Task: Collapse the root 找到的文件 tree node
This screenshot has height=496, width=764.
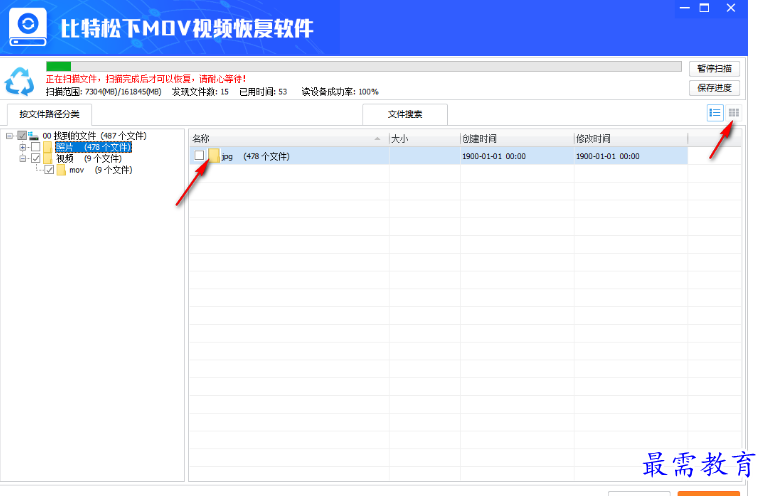Action: click(9, 135)
